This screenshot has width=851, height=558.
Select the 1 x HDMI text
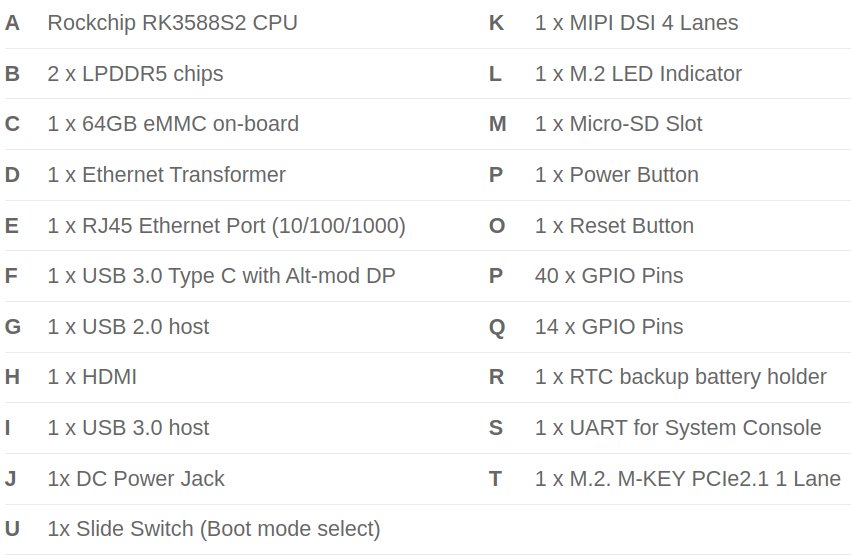tap(92, 377)
